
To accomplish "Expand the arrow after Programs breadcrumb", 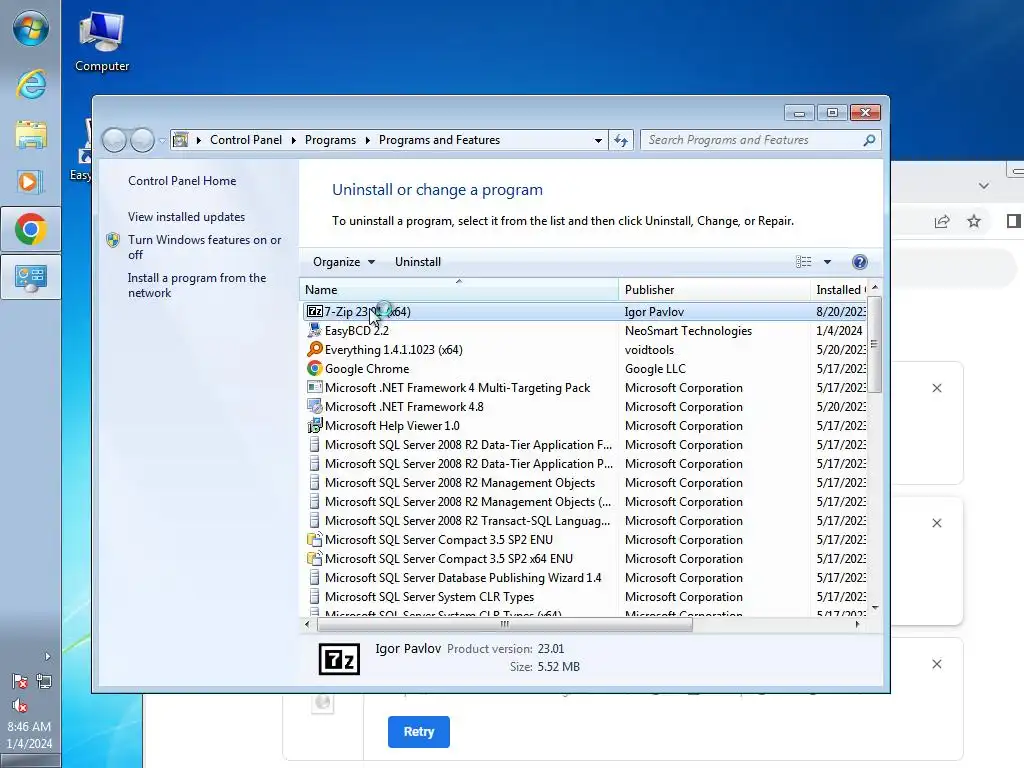I will (368, 140).
